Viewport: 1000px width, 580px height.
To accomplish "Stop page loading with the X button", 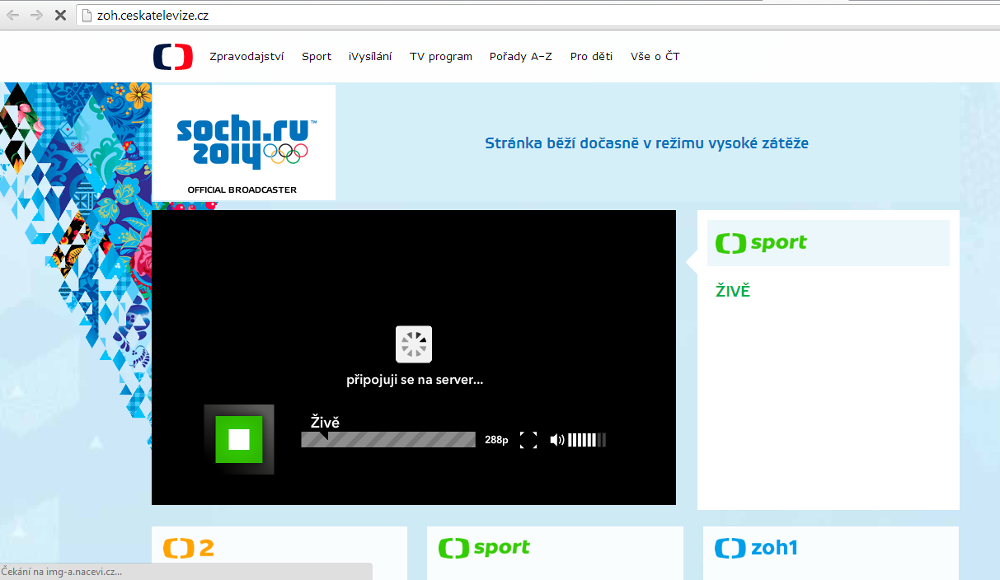I will tap(61, 15).
